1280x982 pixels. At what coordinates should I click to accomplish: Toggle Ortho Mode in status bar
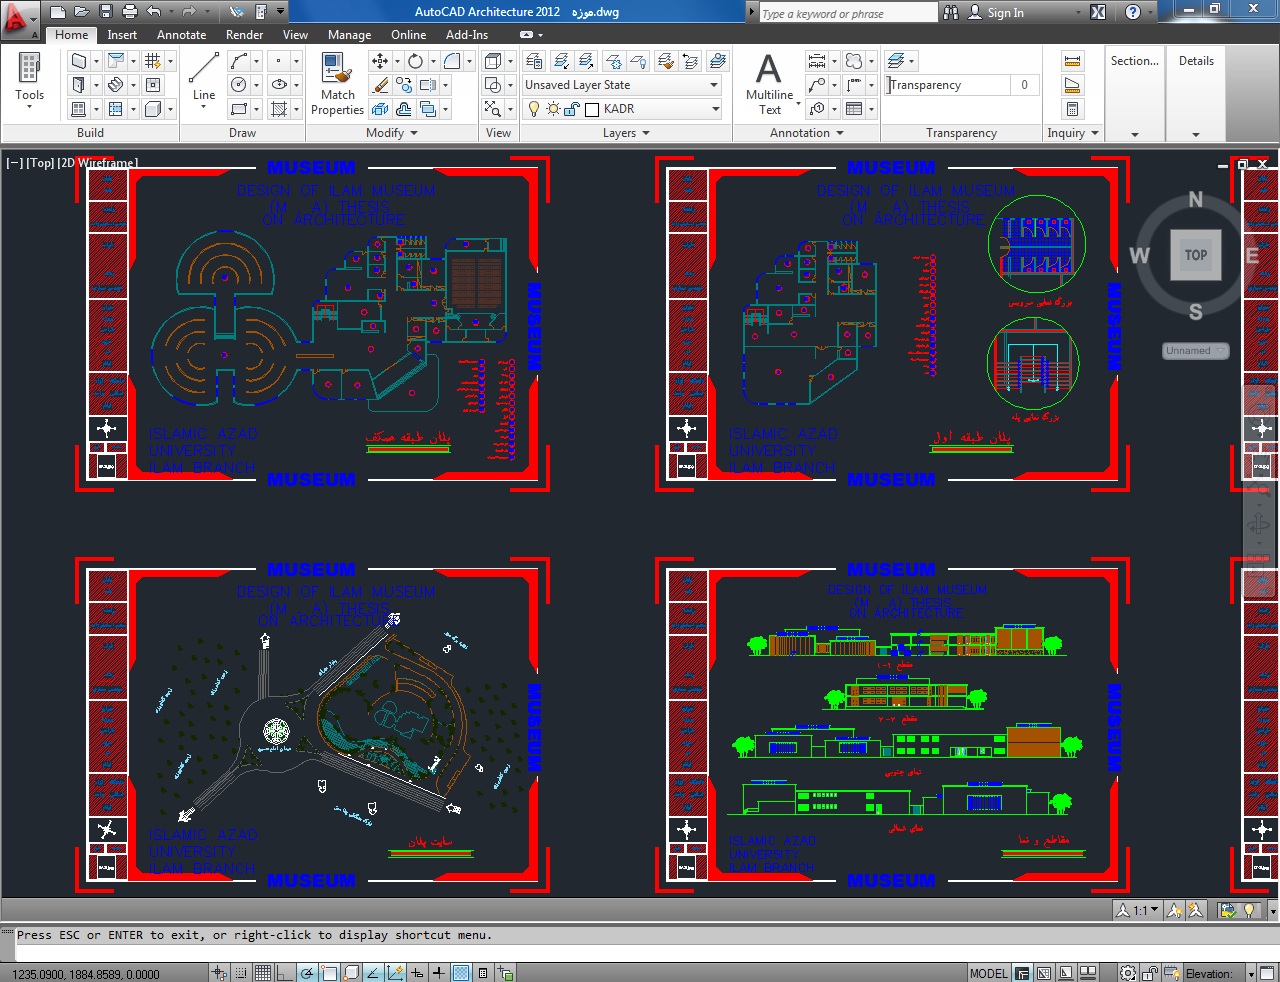[x=284, y=972]
